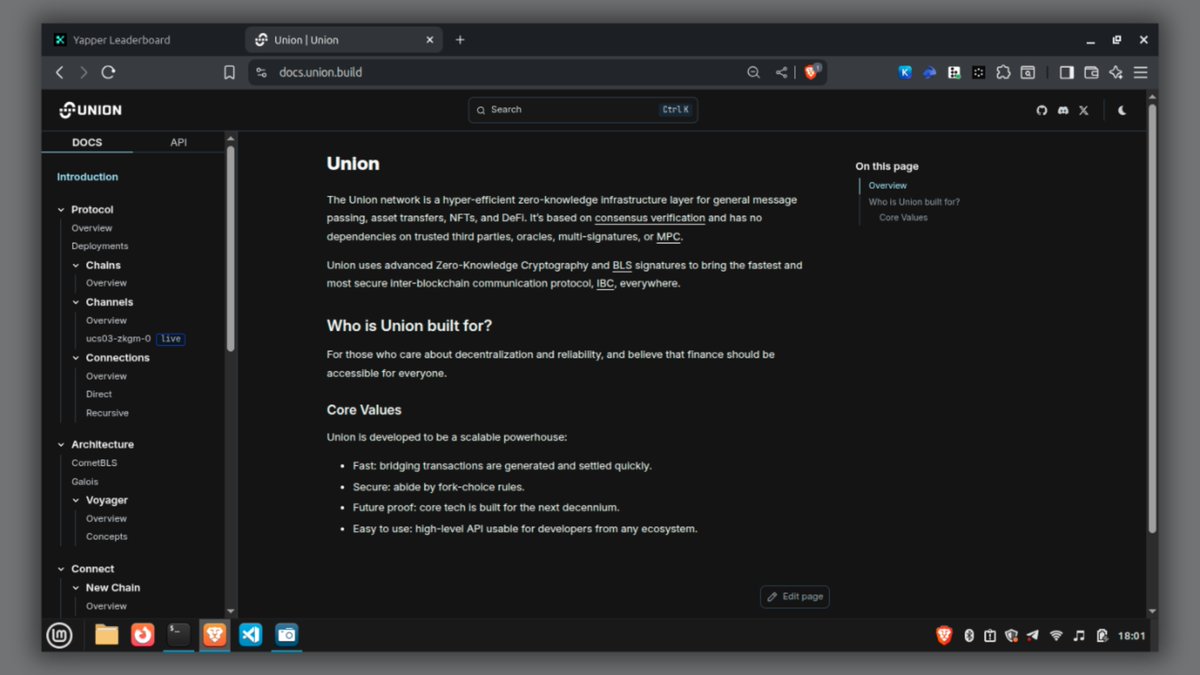Open Direct under Connections
Image resolution: width=1200 pixels, height=675 pixels.
(x=99, y=394)
